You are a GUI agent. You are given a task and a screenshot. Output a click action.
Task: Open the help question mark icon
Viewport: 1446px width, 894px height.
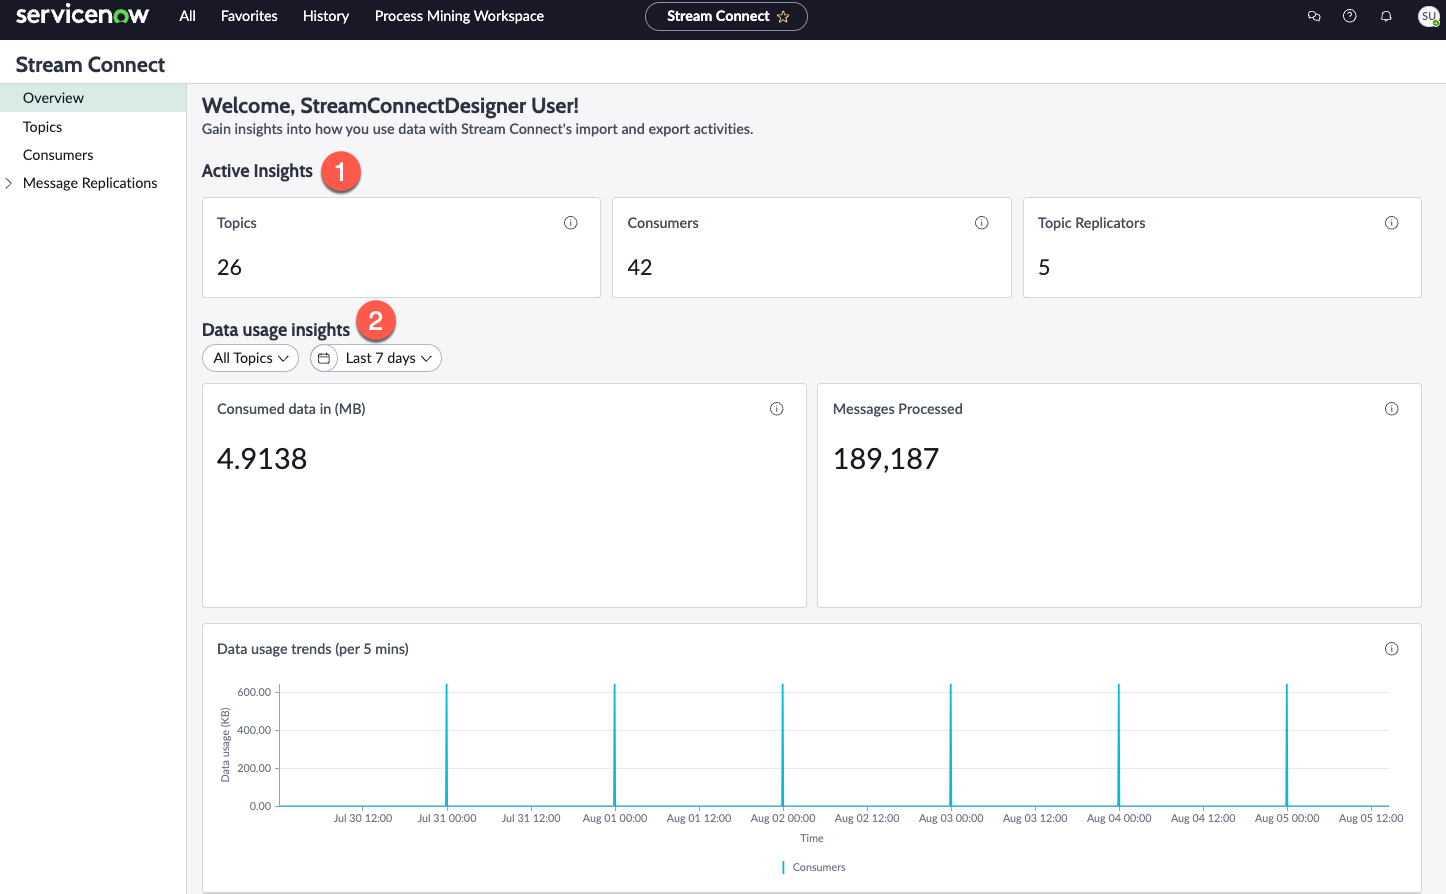1350,16
